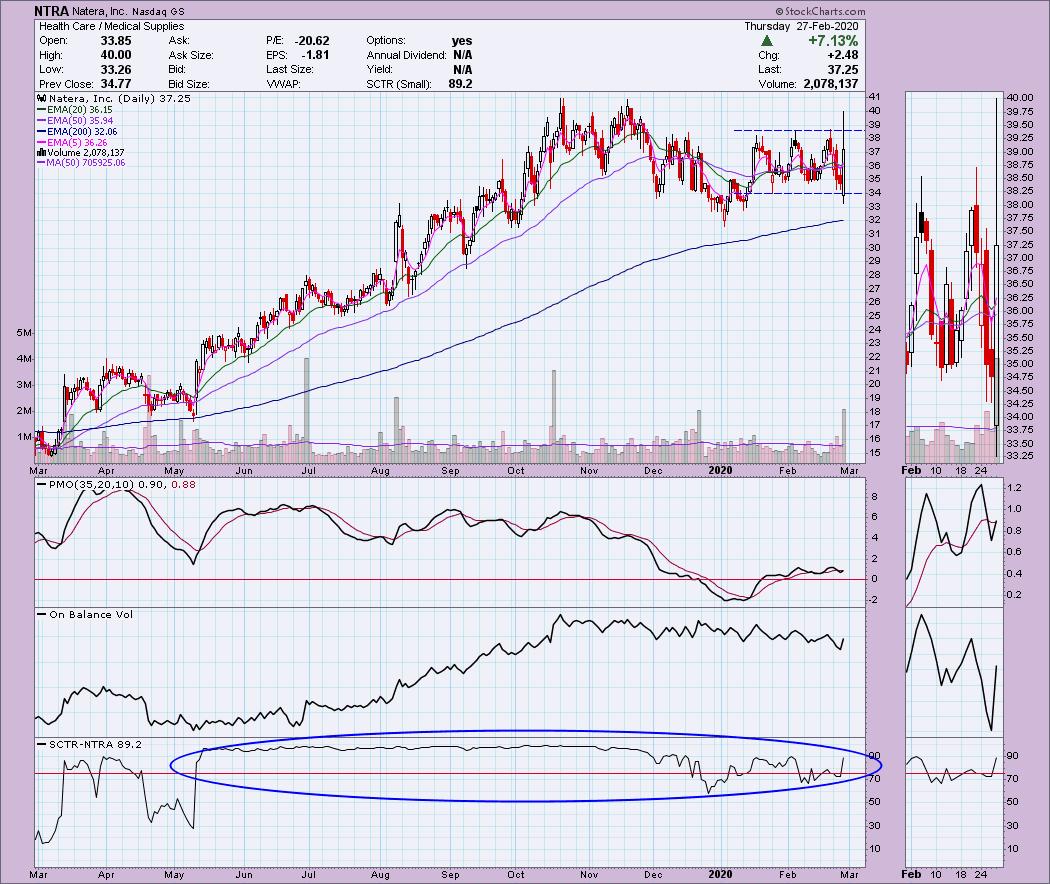1050x884 pixels.
Task: Click the candlestick icon beside Natera legend
Action: pos(42,98)
